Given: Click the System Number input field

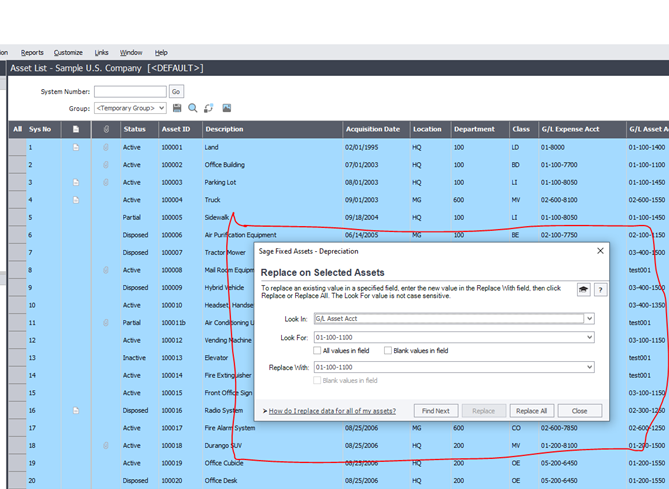Looking at the screenshot, I should [x=130, y=91].
